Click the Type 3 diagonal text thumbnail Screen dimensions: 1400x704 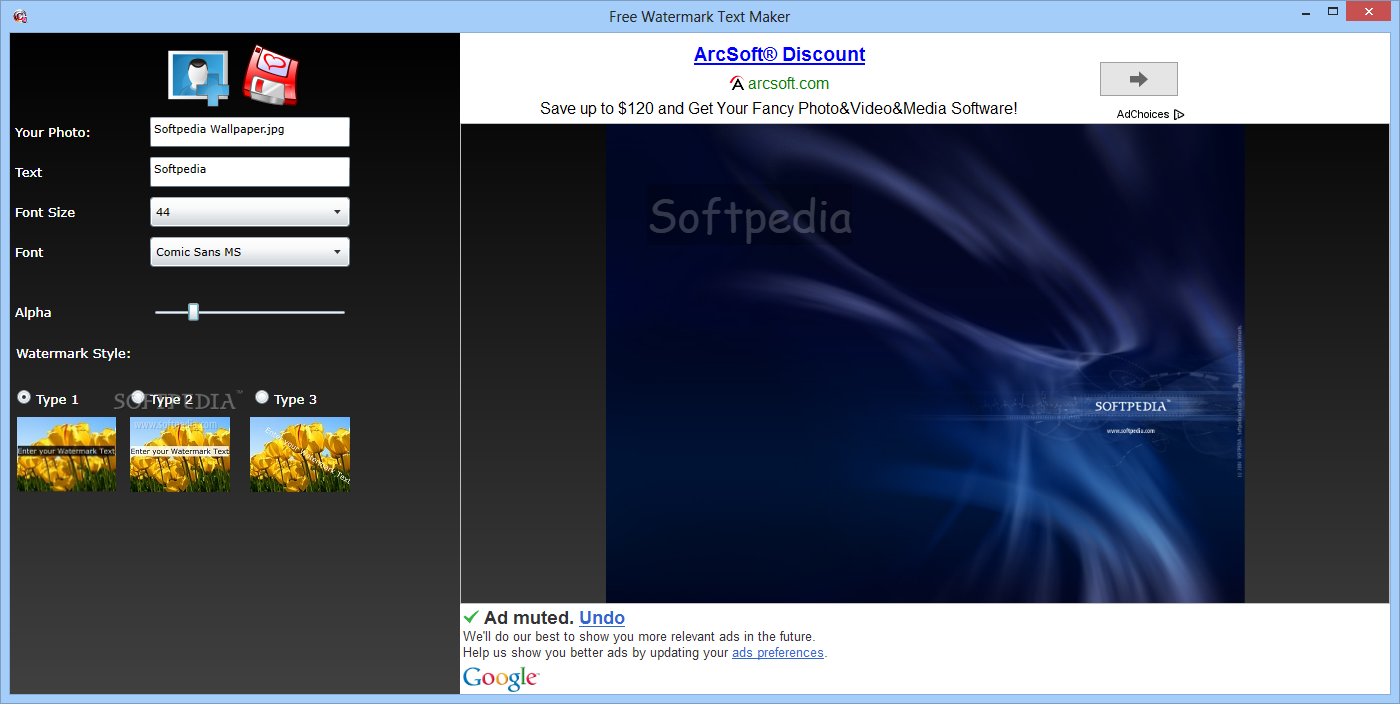coord(300,454)
